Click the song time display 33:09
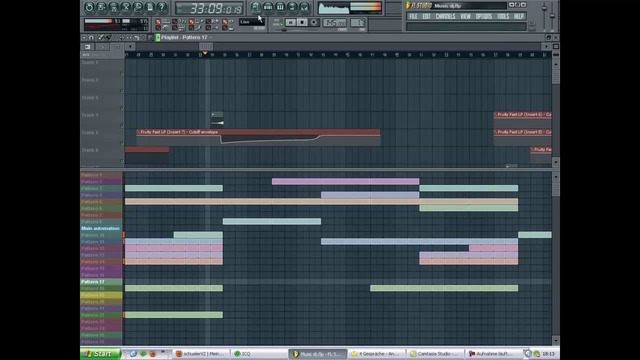Viewport: 640px width, 360px height. coord(209,8)
